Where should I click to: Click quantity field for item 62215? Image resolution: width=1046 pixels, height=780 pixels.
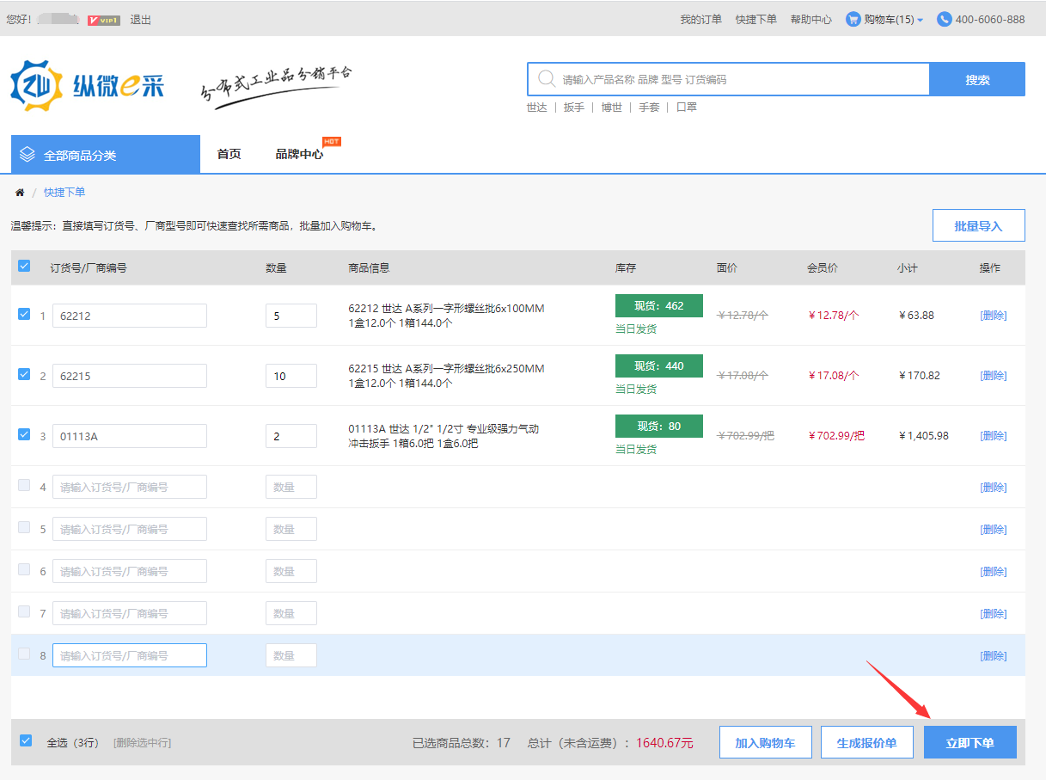[x=290, y=376]
